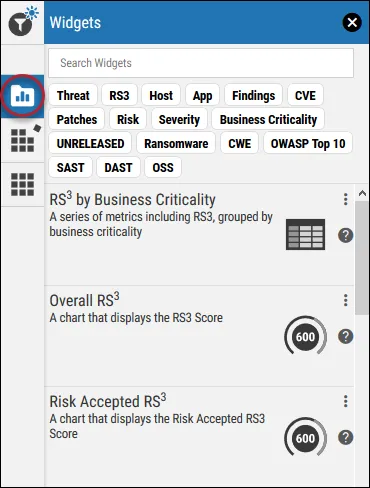Select the Severity tag
Screen dimensions: 370x488
tap(179, 120)
